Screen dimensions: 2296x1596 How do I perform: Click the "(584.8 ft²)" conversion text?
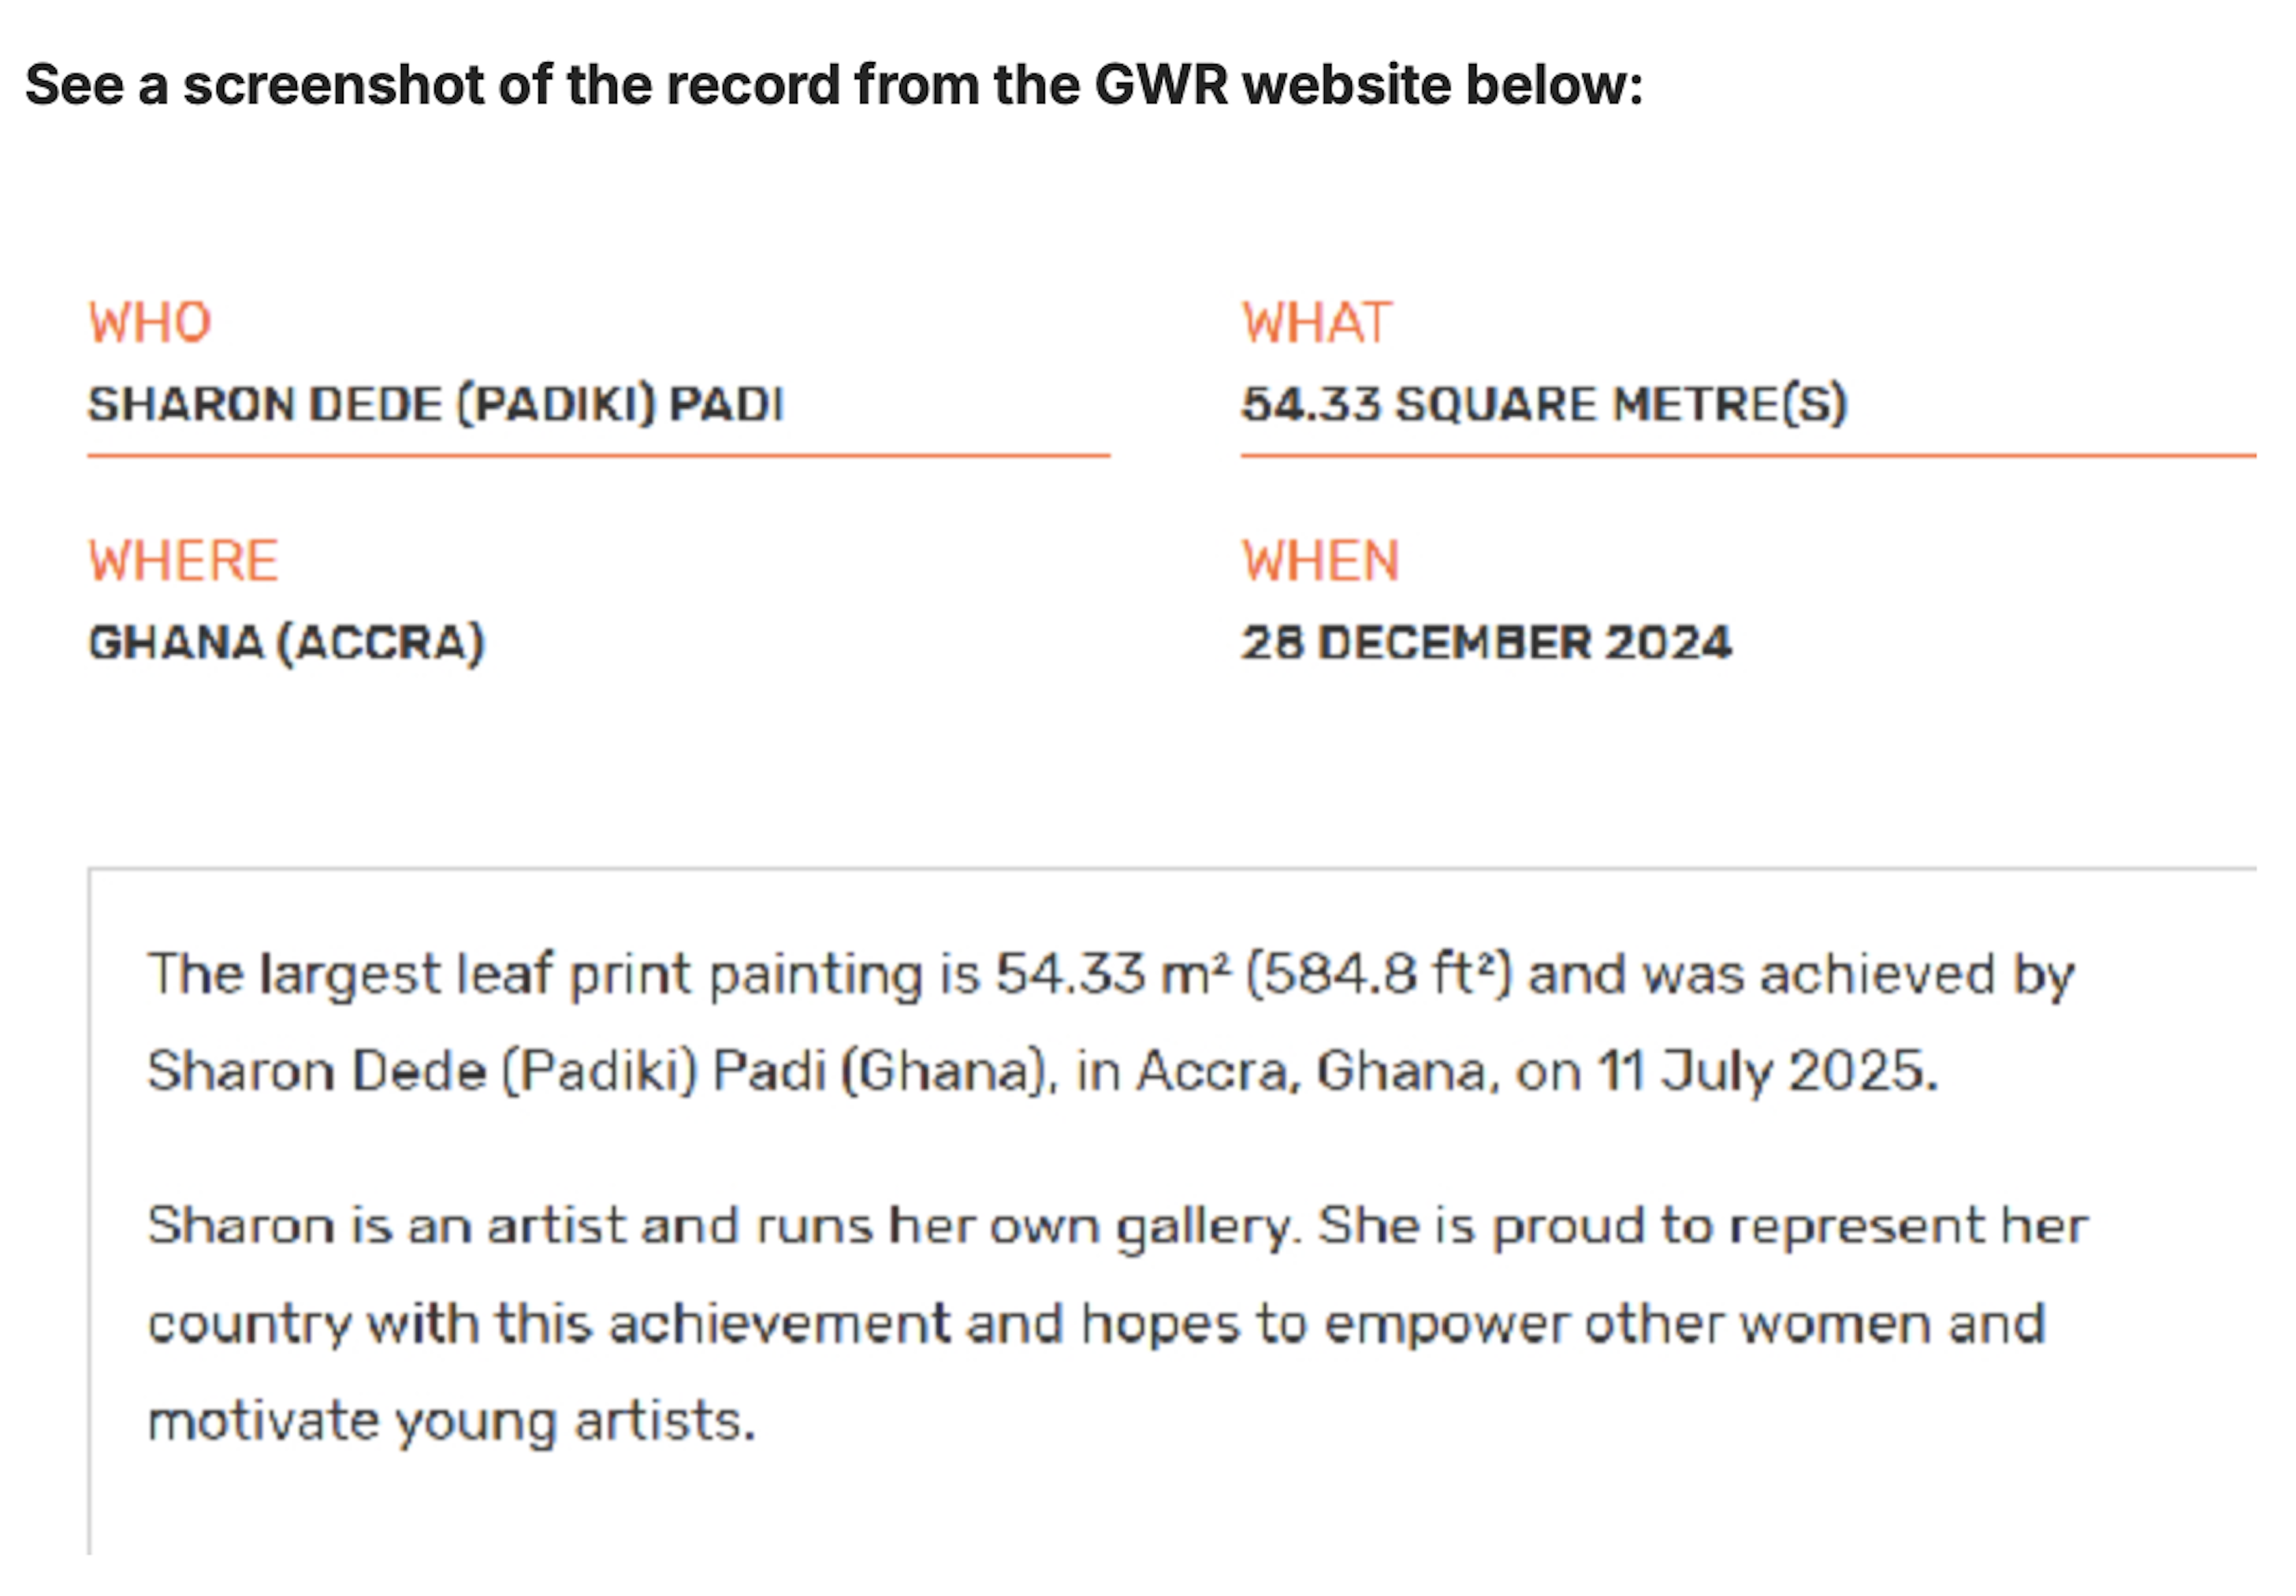(1379, 975)
